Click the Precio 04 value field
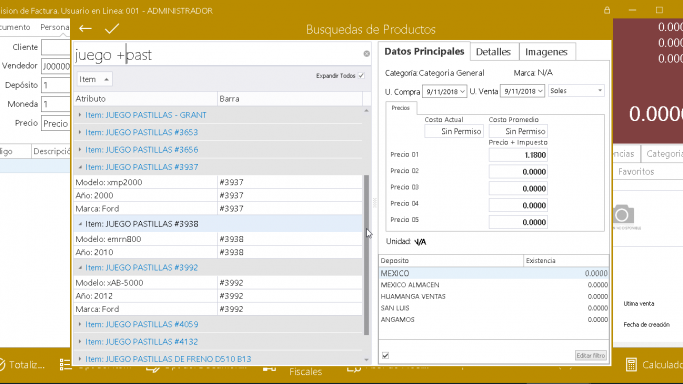Viewport: 683px width, 384px height. 518,205
